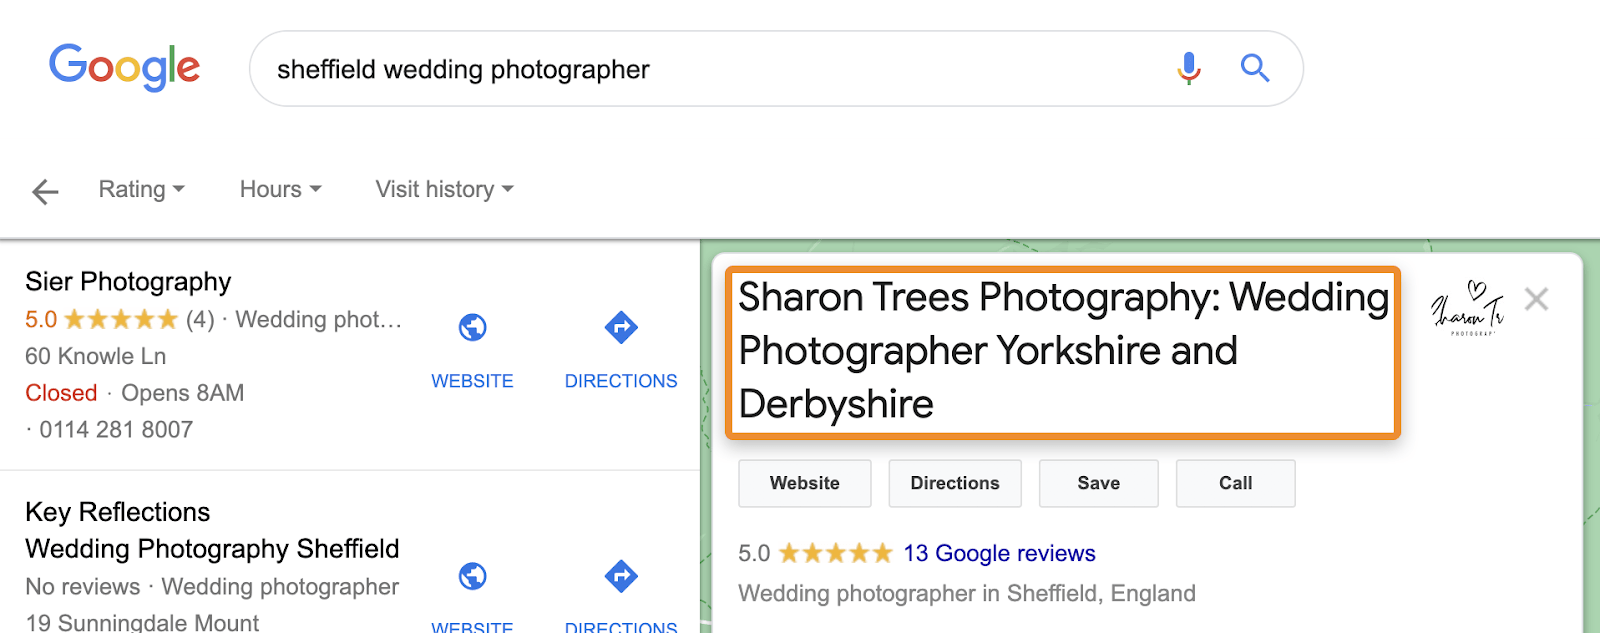Select the Sier Photography listing title
The image size is (1600, 633).
pyautogui.click(x=128, y=282)
